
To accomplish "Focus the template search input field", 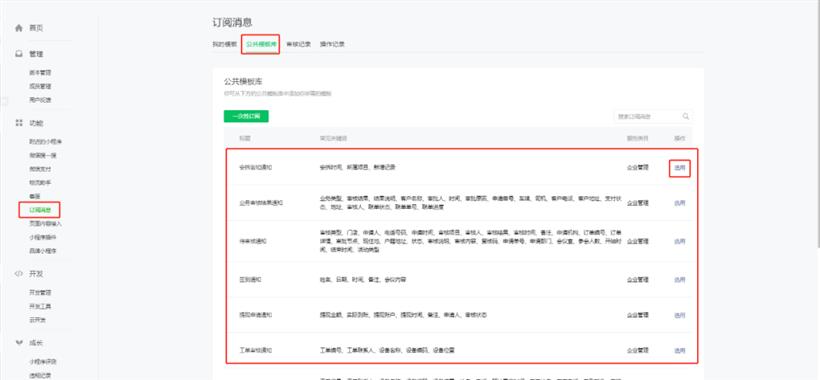I will tap(653, 116).
